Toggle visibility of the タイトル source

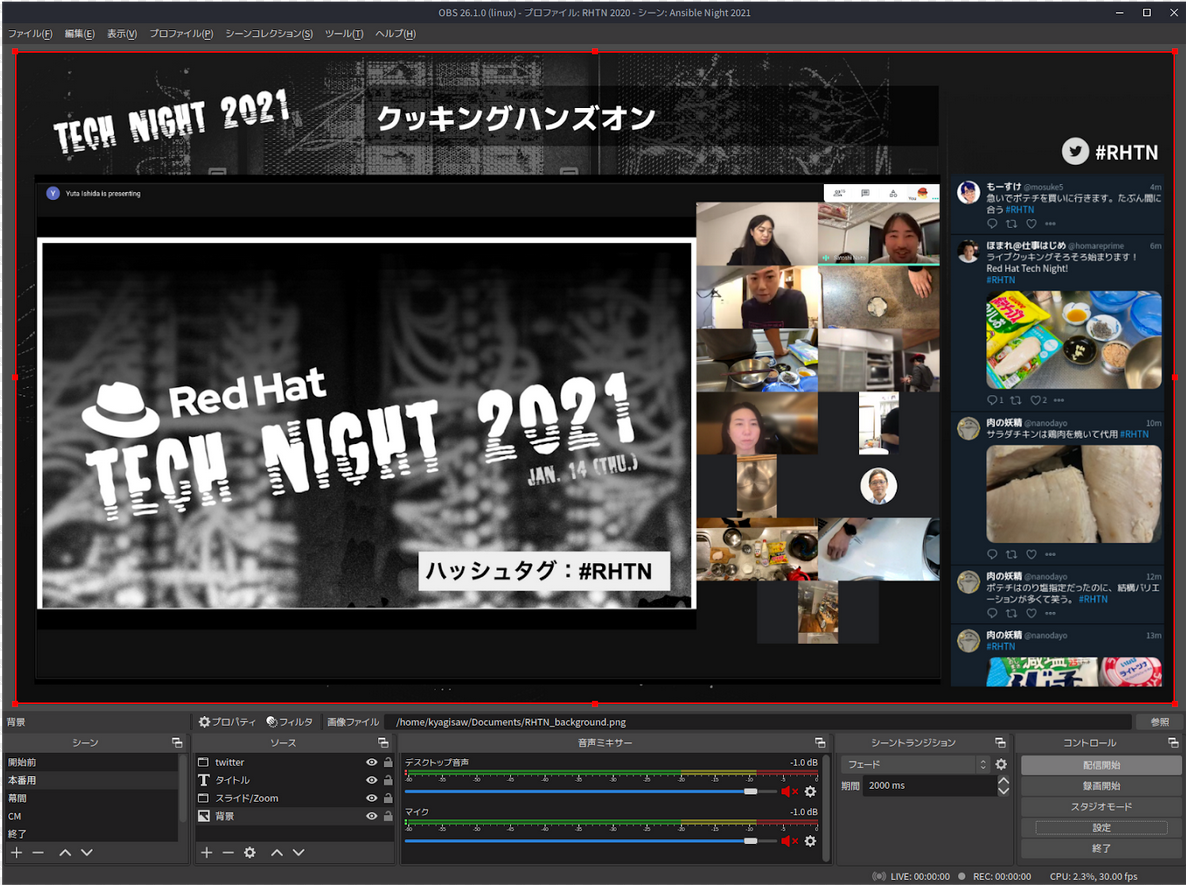[371, 780]
